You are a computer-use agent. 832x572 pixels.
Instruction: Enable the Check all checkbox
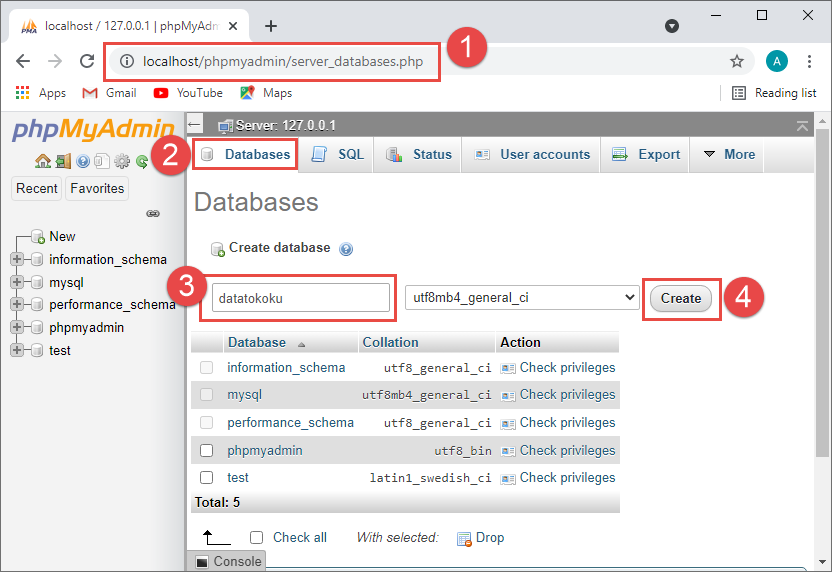click(x=257, y=537)
